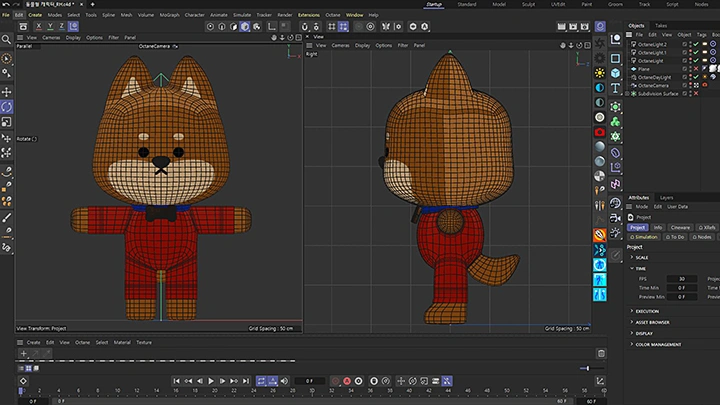Click the checkered sphere material icon

pyautogui.click(x=600, y=176)
